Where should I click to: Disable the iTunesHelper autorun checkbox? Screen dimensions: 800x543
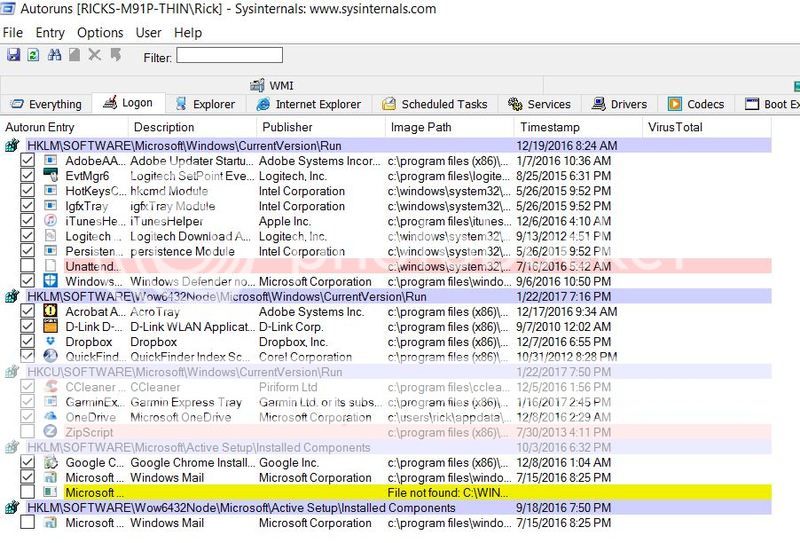pos(28,221)
